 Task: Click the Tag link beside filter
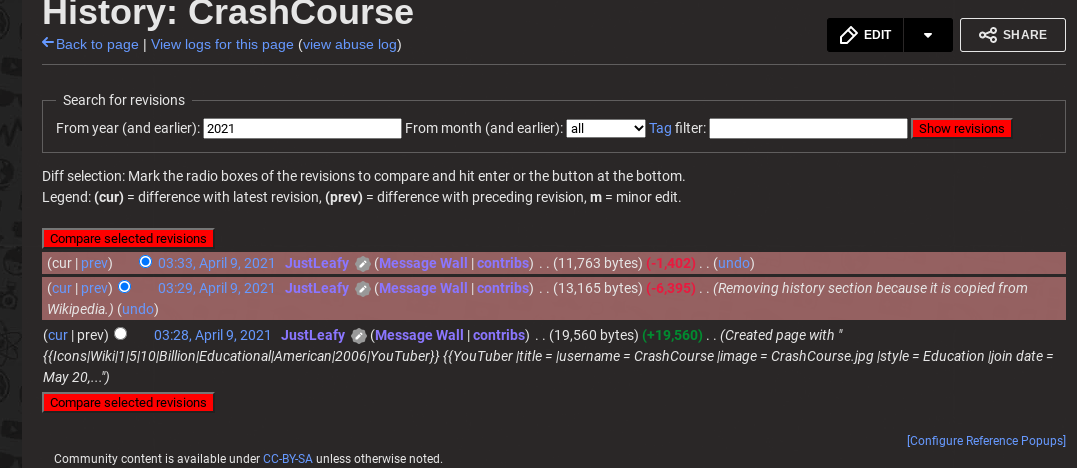point(660,129)
